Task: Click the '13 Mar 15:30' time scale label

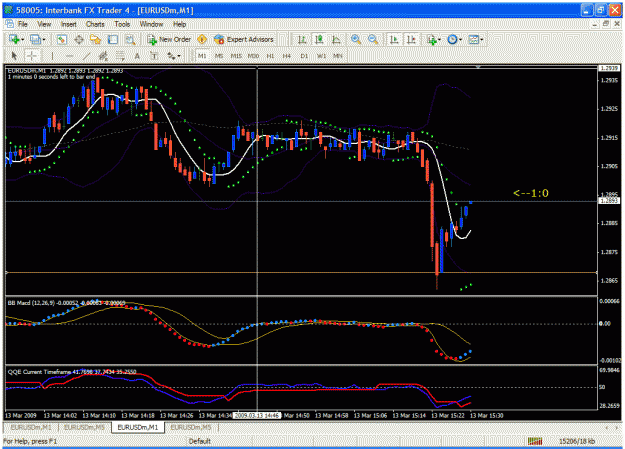Action: 487,416
